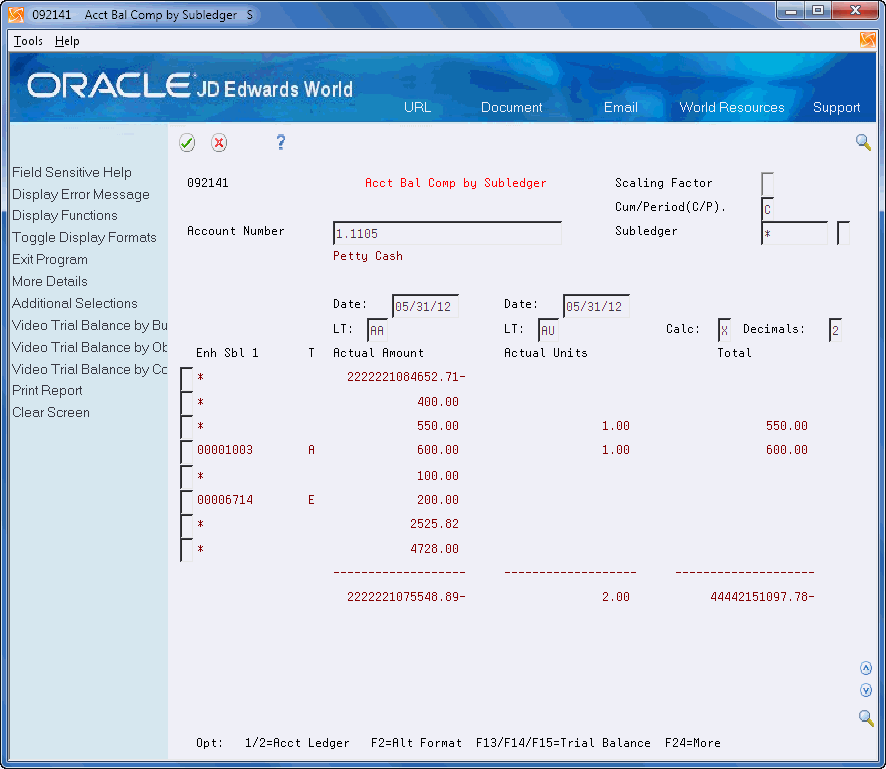Choose Video Trial Balance by Co
This screenshot has height=769, width=886.
tap(90, 369)
